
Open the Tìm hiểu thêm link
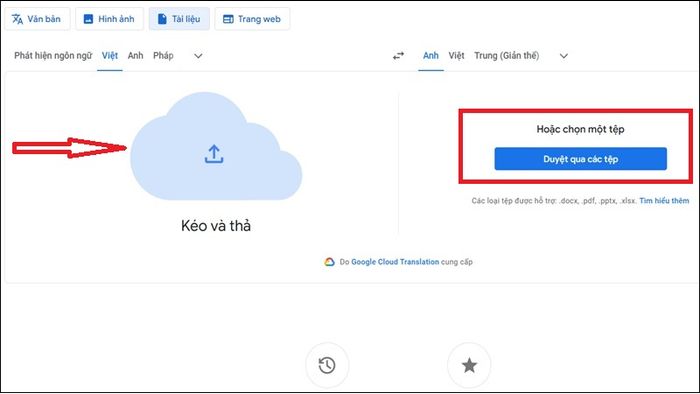664,201
